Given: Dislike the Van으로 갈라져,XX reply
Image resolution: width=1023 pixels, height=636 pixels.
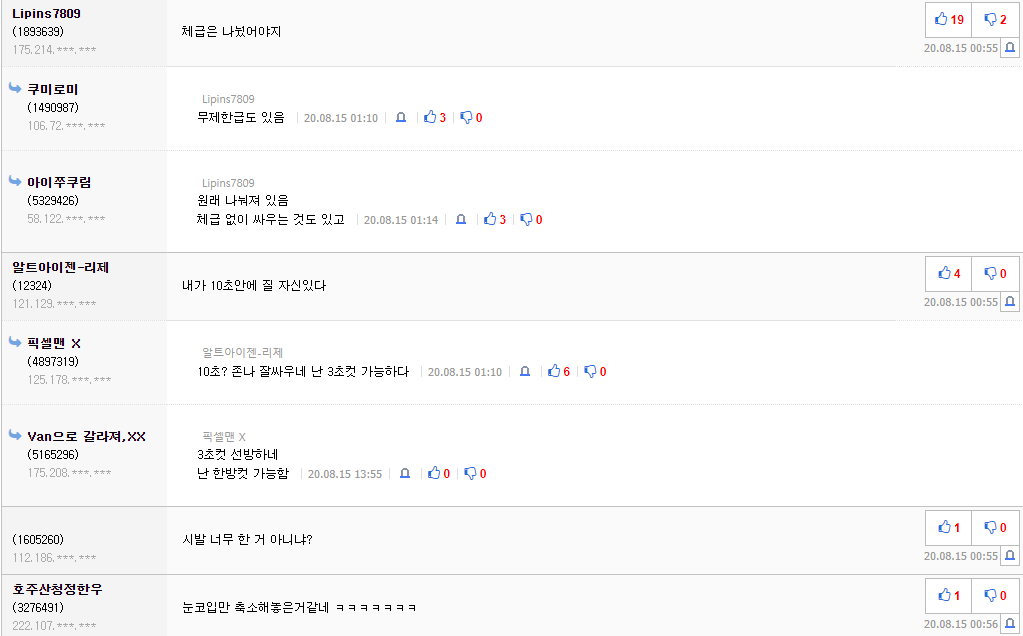Looking at the screenshot, I should pyautogui.click(x=475, y=474).
